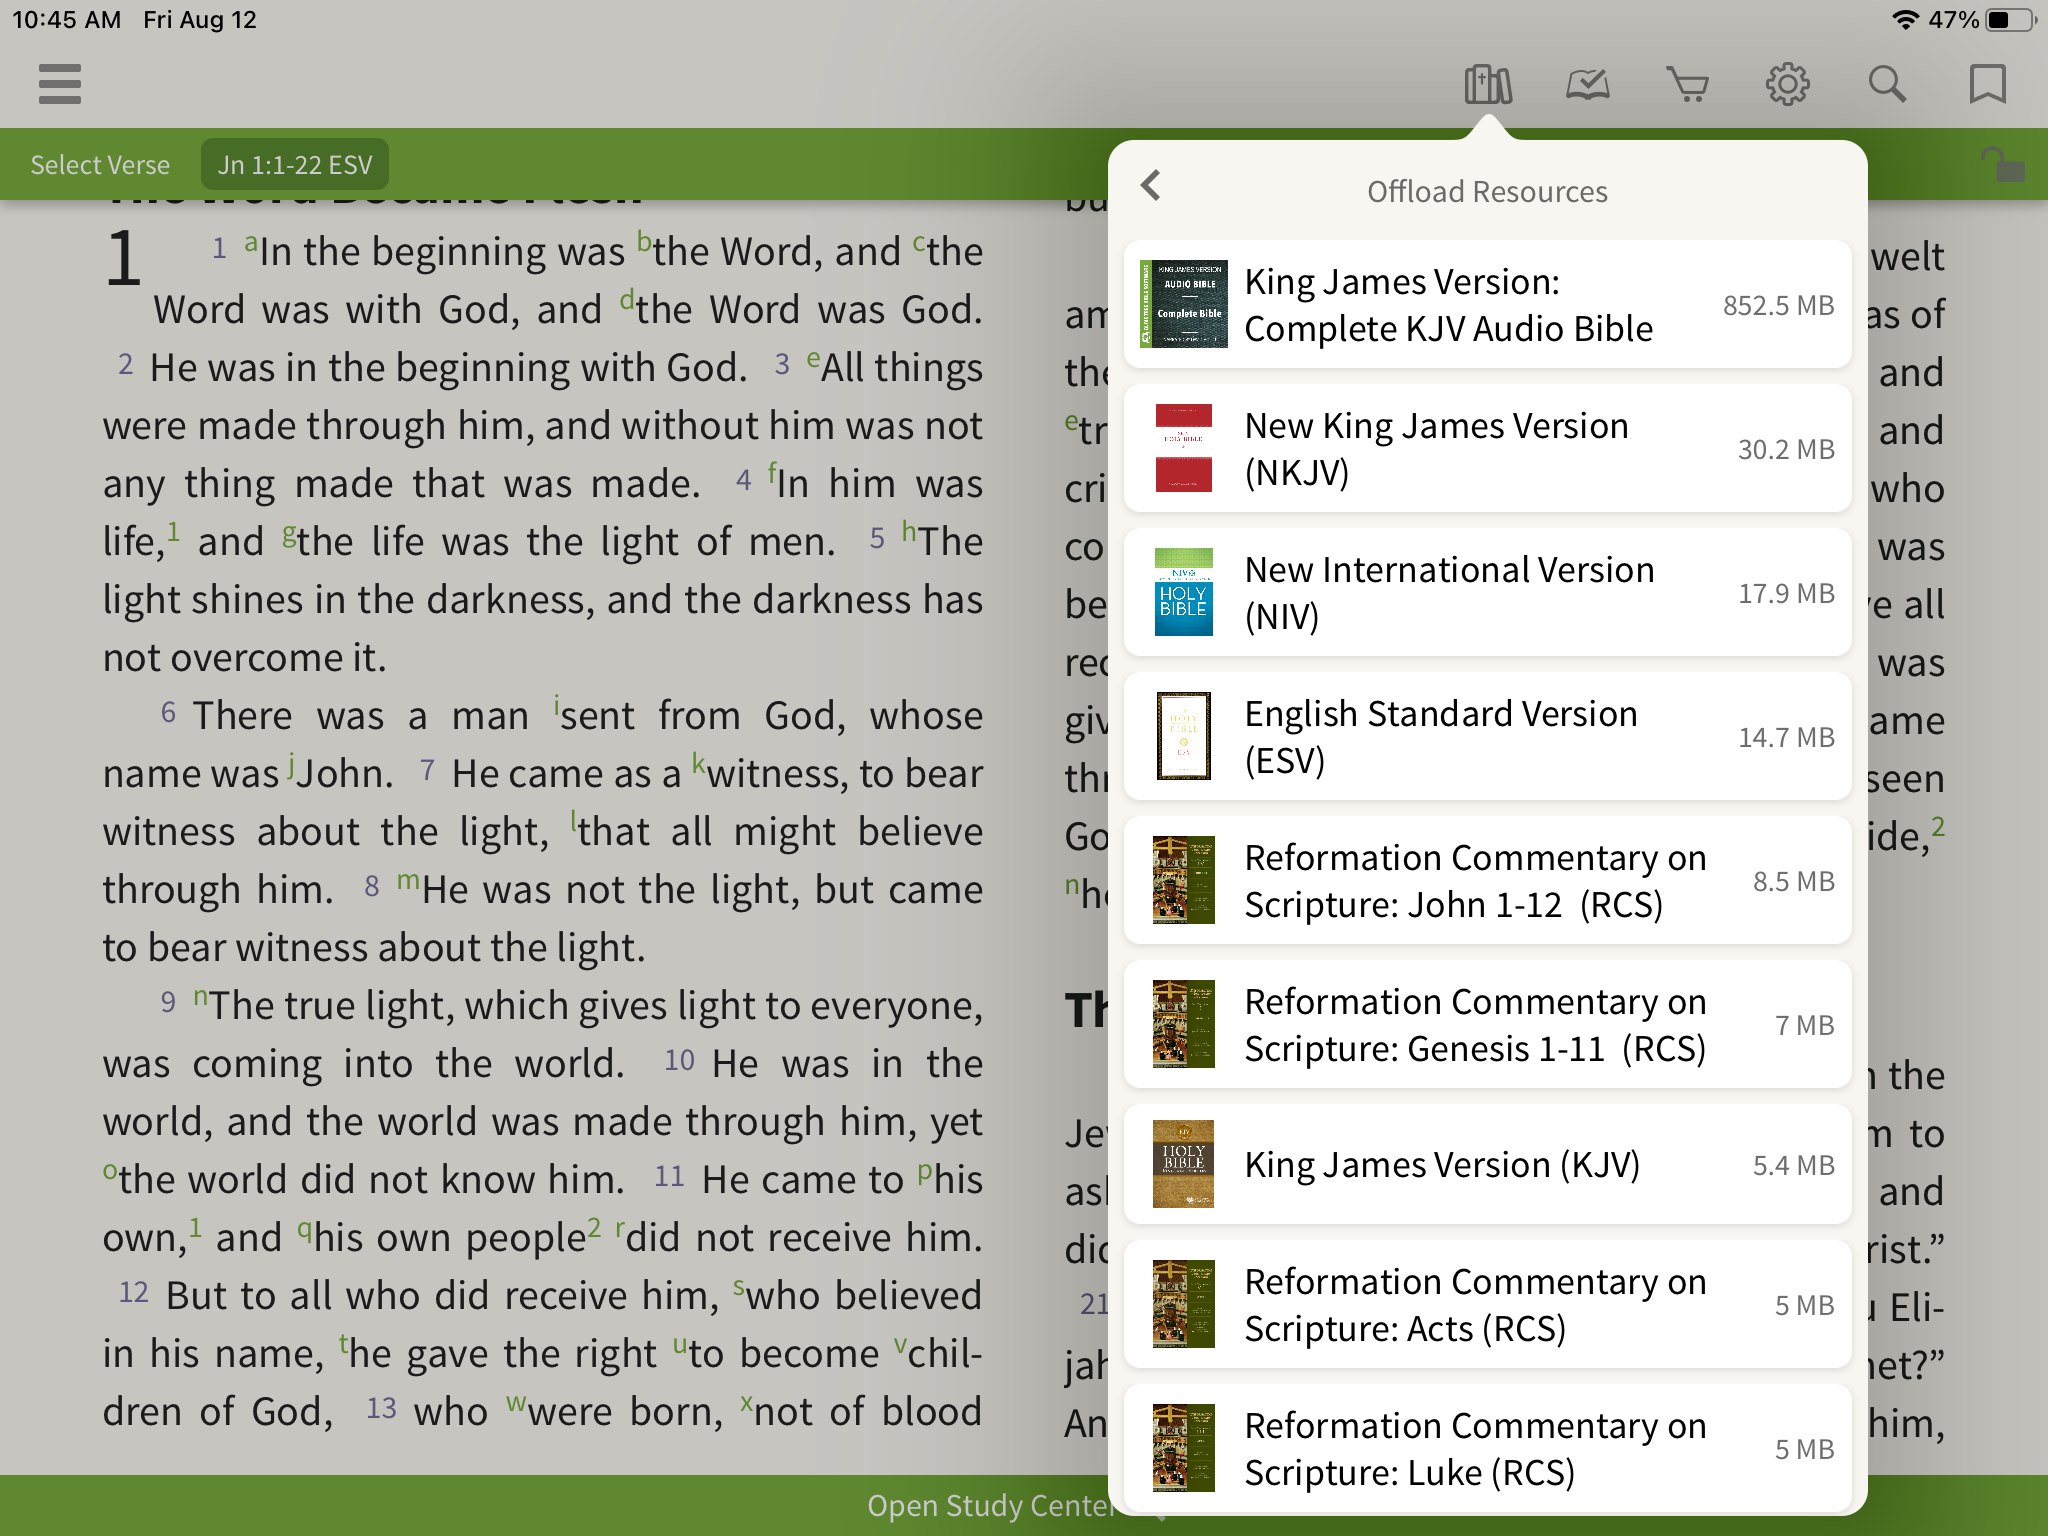Open the reading plan icon
Viewport: 2048px width, 1536px height.
(x=1588, y=85)
